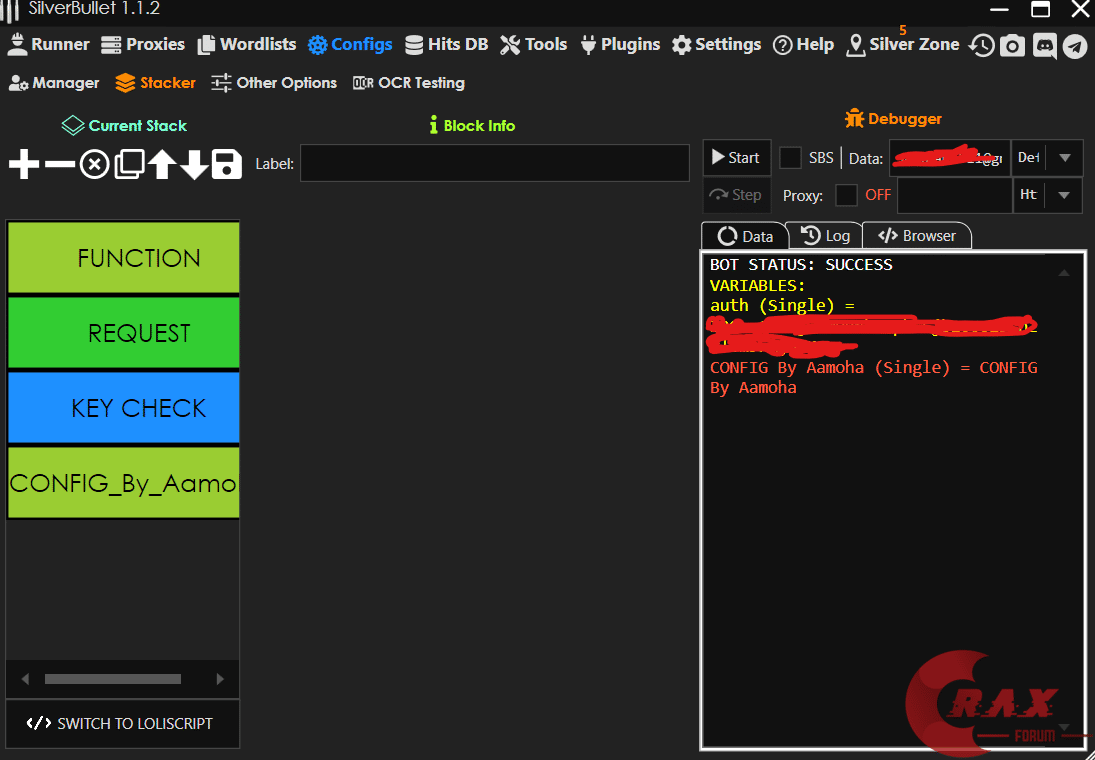
Task: Open the Telegram icon link
Action: point(1075,46)
